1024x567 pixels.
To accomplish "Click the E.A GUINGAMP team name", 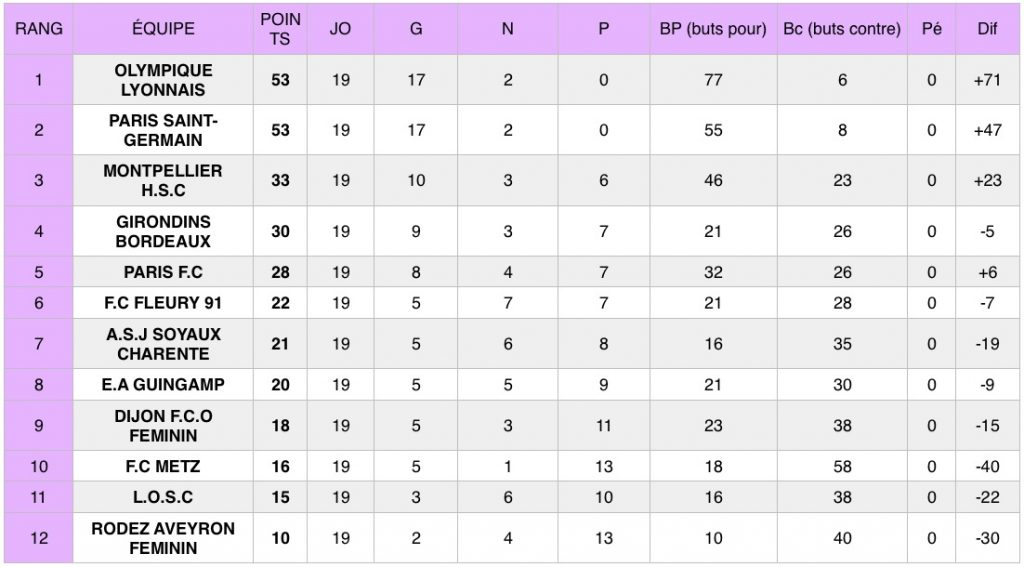I will [x=163, y=384].
